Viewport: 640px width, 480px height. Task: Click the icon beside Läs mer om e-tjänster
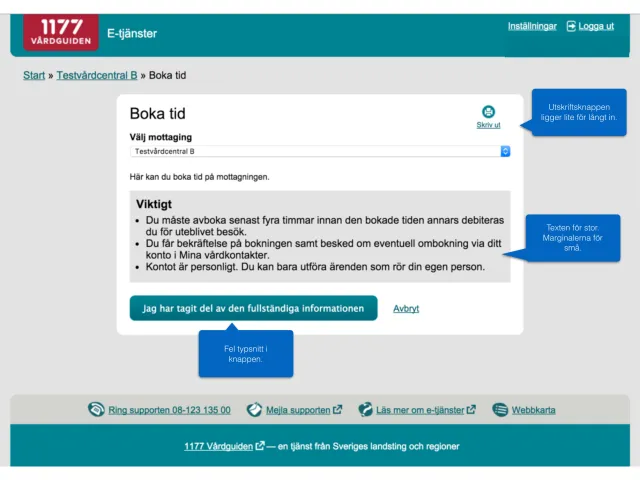365,409
